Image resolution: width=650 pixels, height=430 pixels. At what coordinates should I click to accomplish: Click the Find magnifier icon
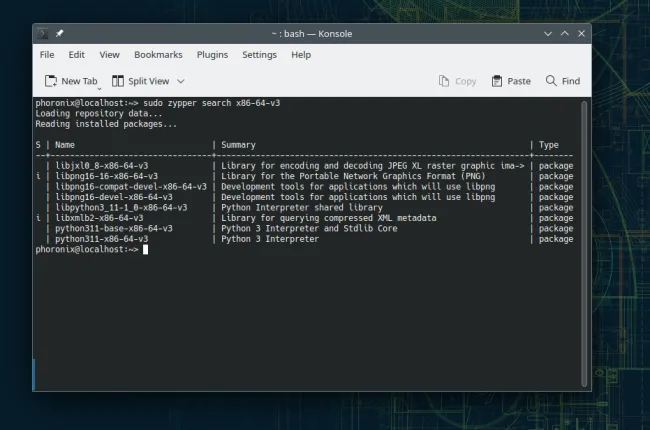point(551,80)
